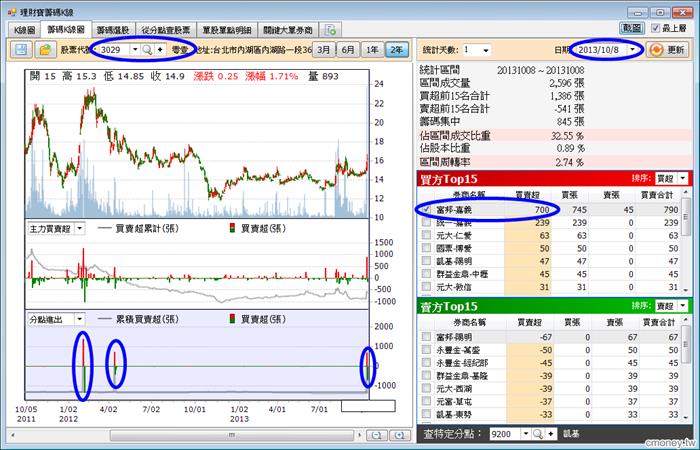700x450 pixels.
Task: Click the 更新 refresh button
Action: pos(668,50)
